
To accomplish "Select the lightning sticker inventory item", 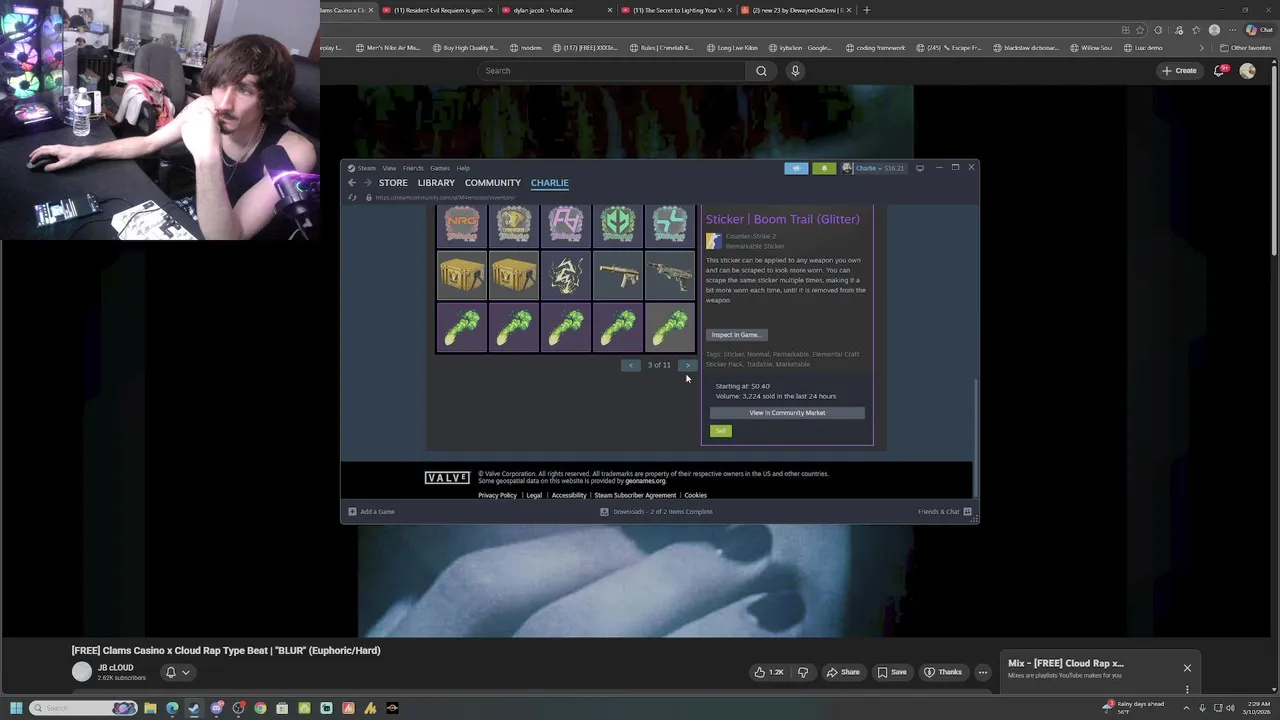I will [x=566, y=276].
